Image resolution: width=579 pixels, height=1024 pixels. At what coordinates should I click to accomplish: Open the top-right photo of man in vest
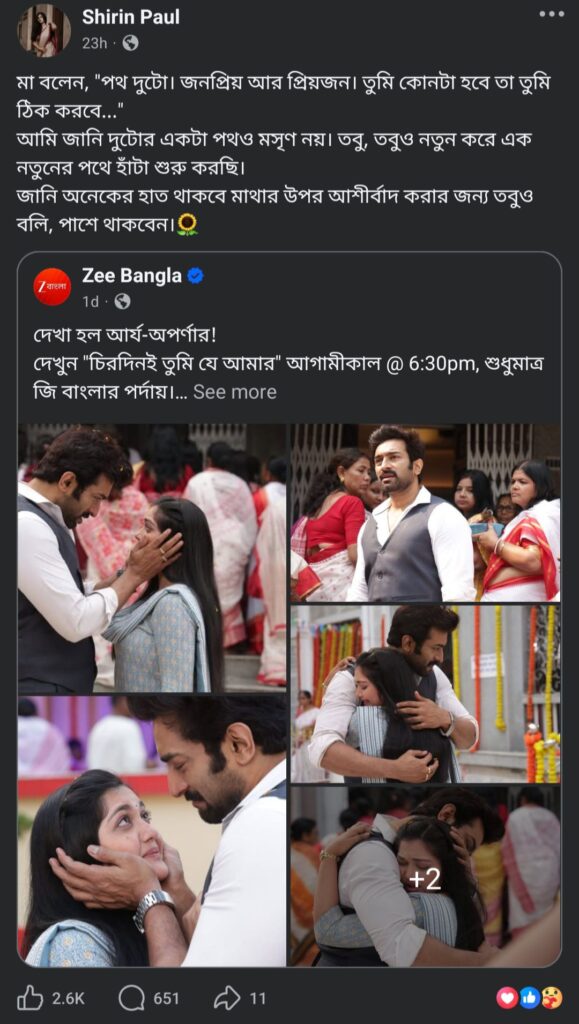(x=425, y=513)
